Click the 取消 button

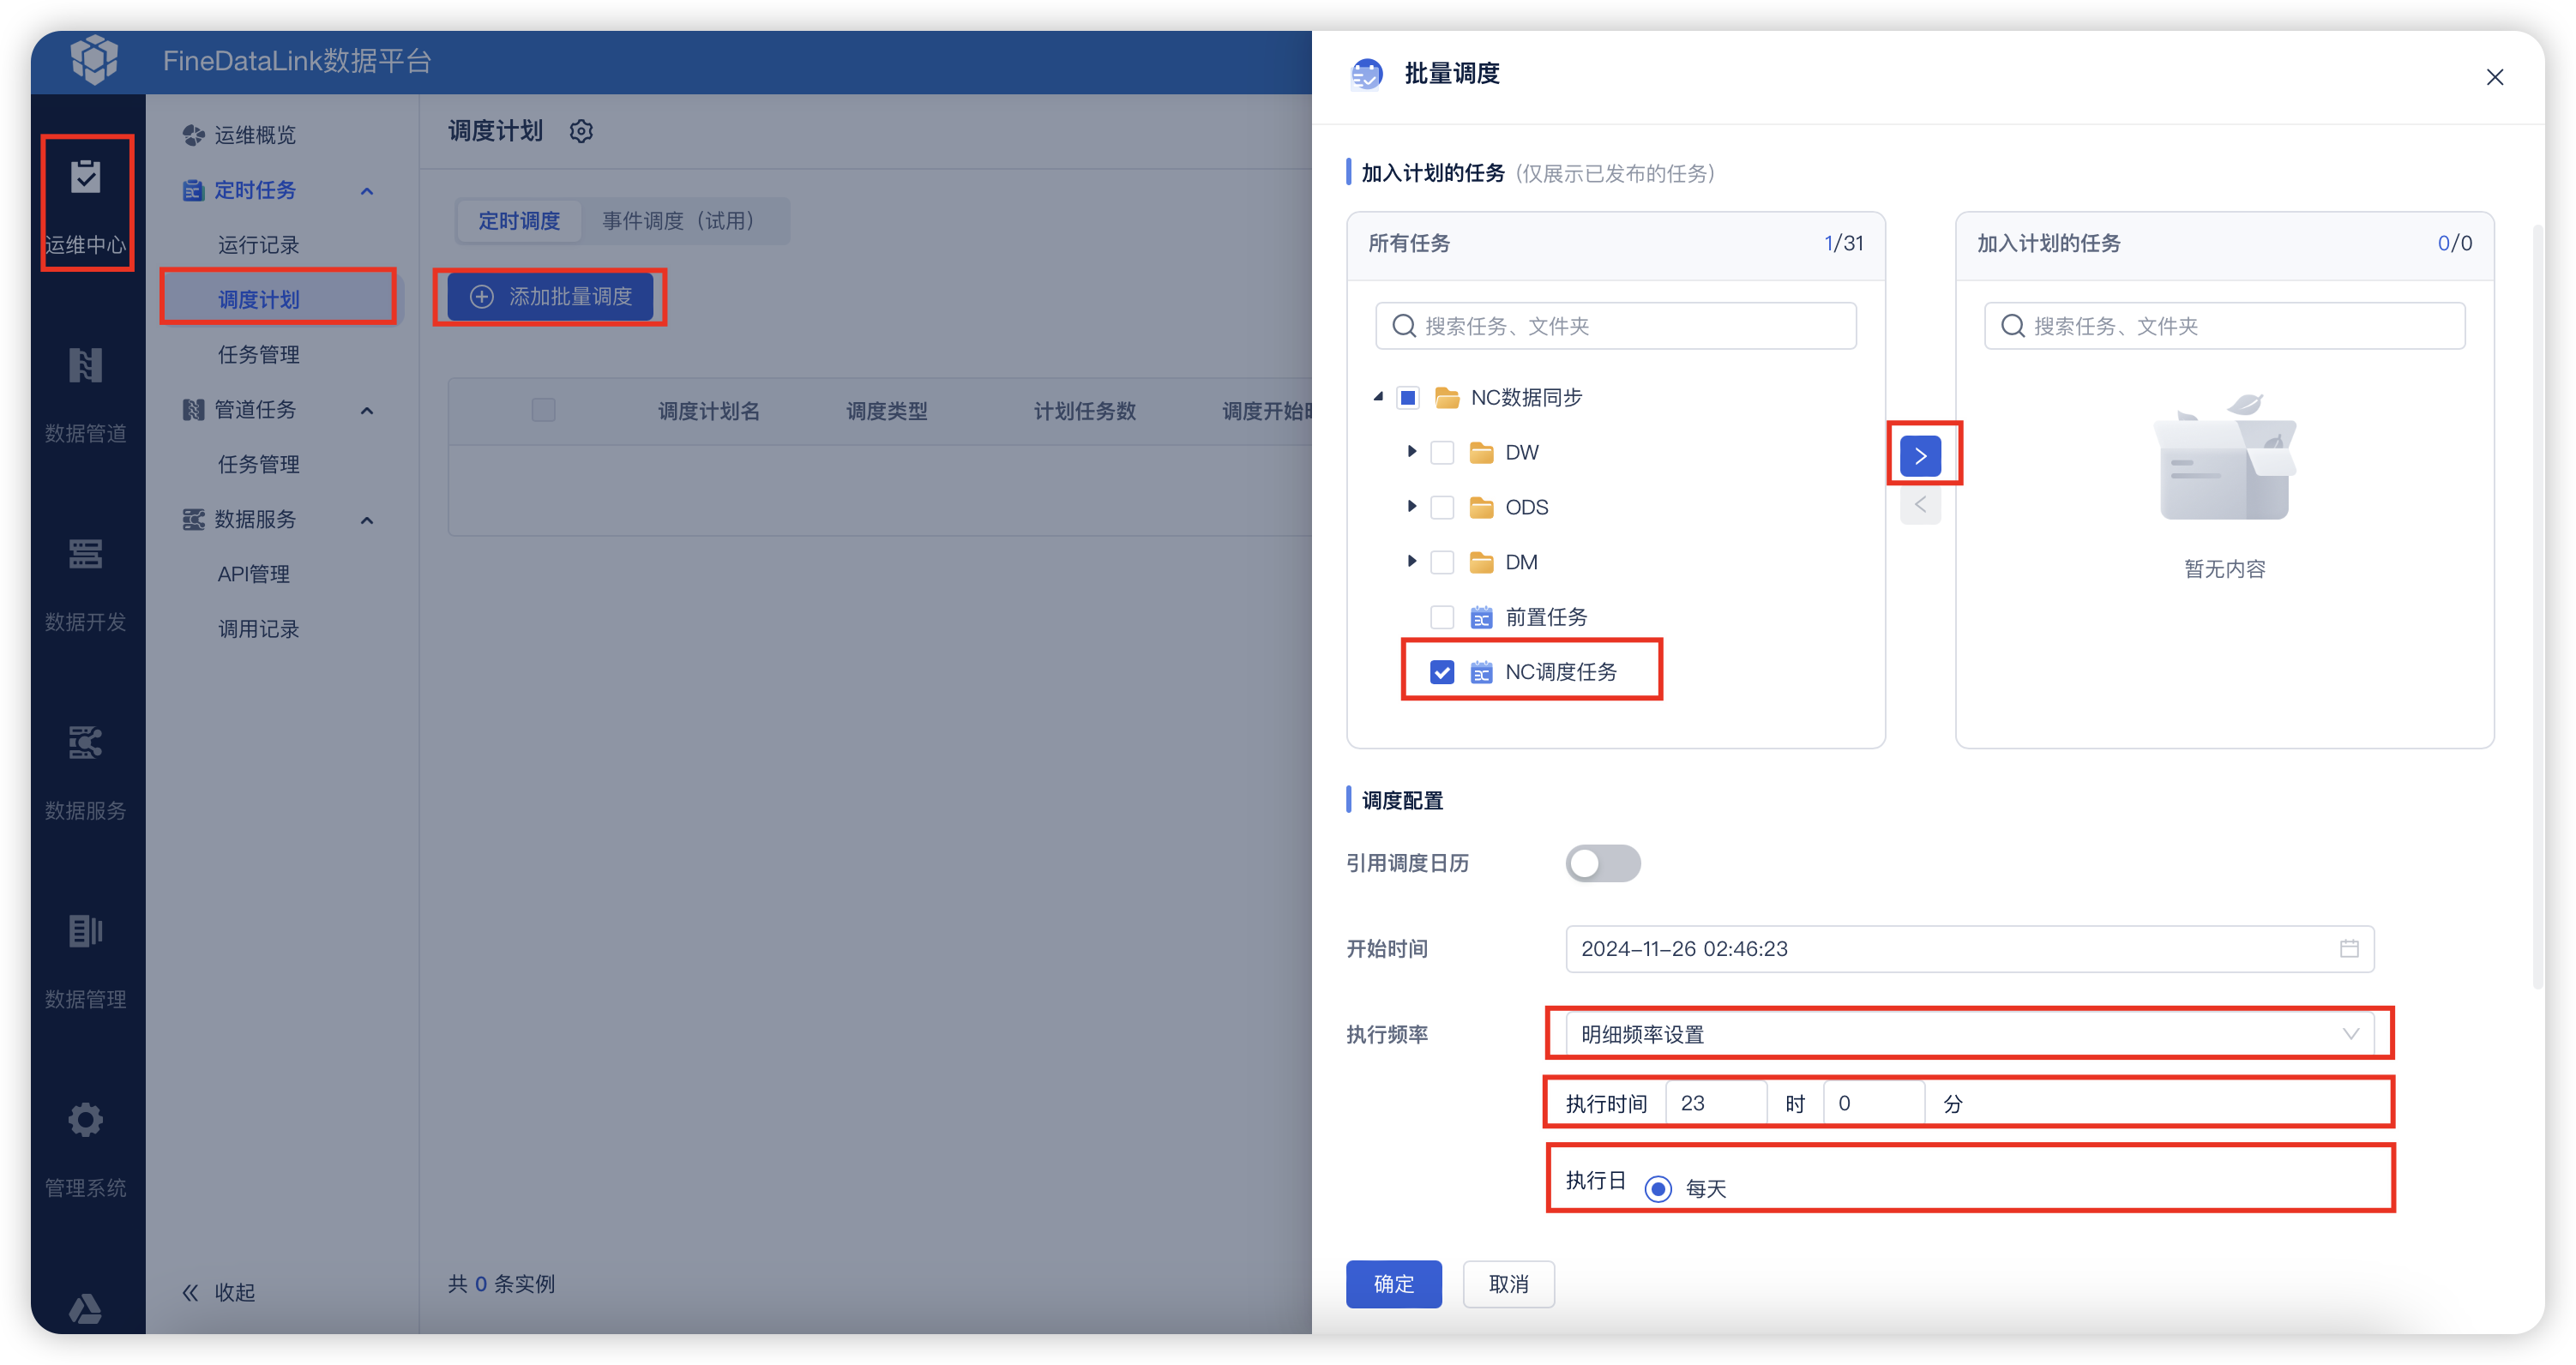click(1508, 1283)
